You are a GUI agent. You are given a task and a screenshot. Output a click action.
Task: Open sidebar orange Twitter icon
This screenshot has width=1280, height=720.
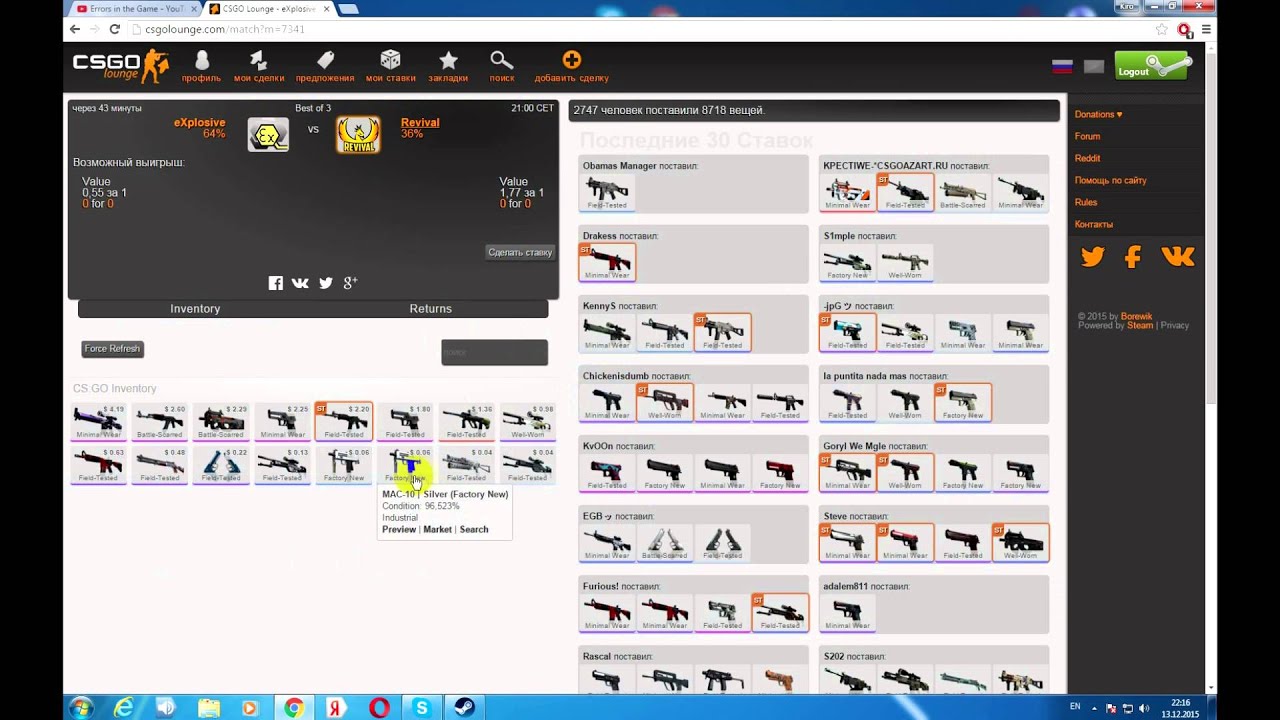1092,257
